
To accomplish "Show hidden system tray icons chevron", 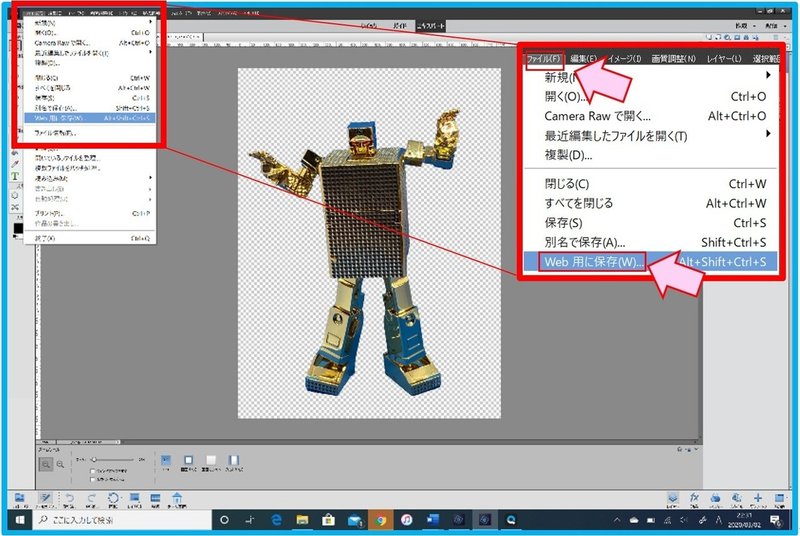I will tap(617, 520).
